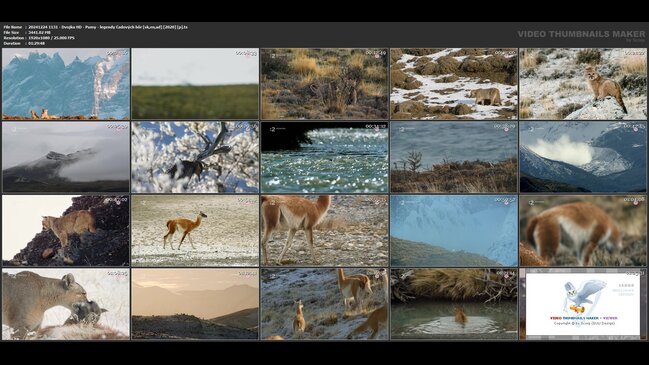Click the Video Thumbnails Maker watermark logo

point(581,35)
